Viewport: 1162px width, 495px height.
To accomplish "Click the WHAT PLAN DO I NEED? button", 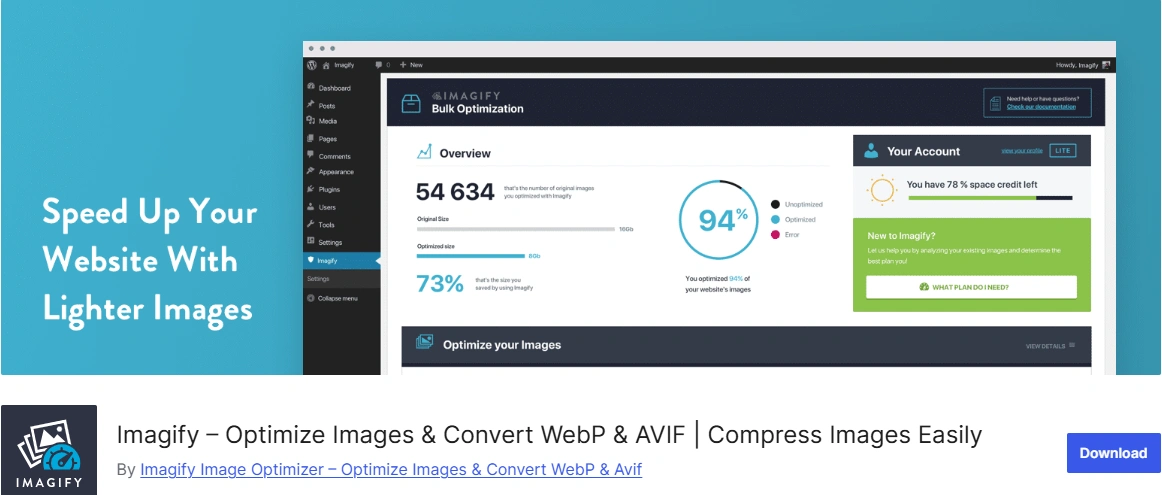I will [x=971, y=287].
